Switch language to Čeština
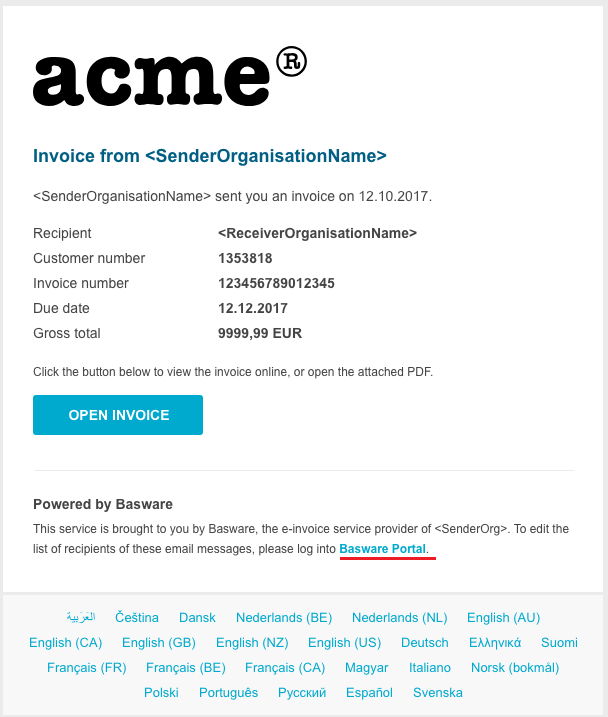This screenshot has height=717, width=608. point(138,618)
